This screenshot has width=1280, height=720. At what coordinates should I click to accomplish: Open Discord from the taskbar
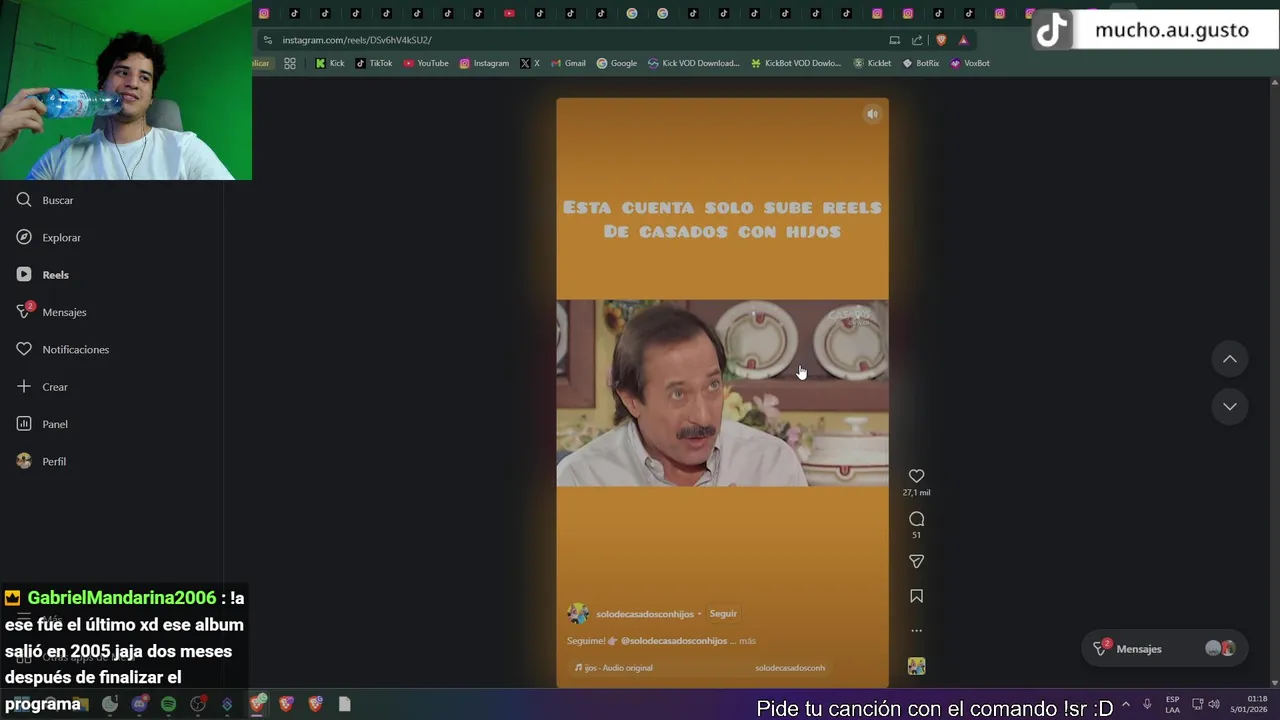pos(139,704)
